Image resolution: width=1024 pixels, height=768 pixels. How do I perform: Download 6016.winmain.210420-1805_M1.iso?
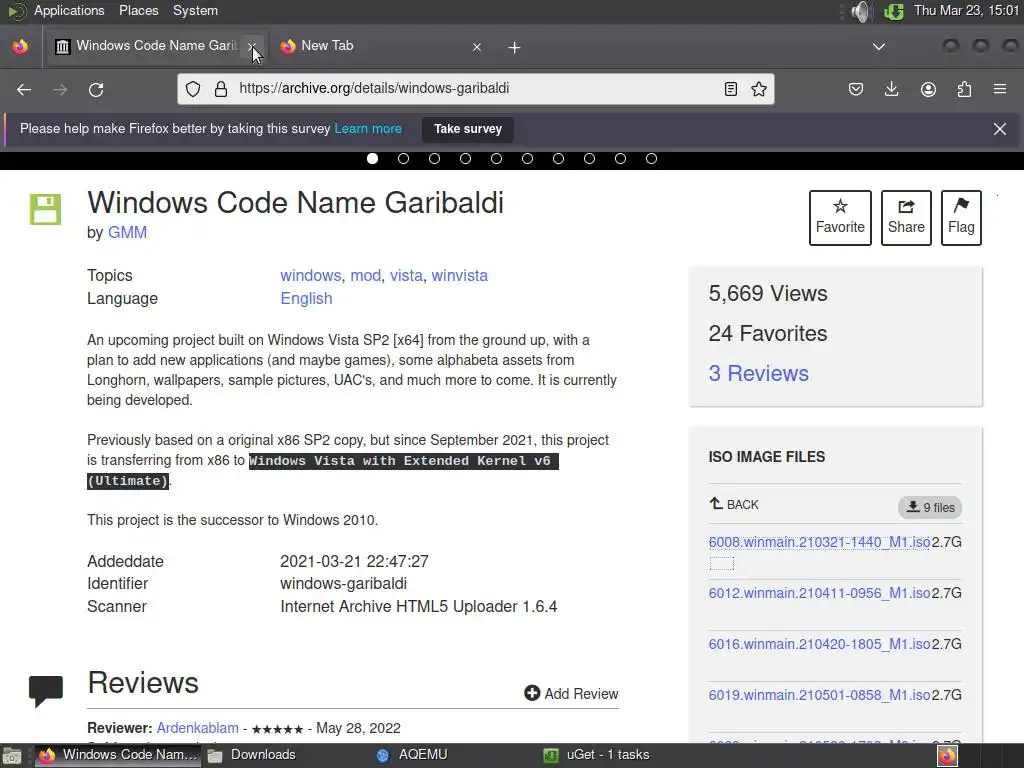click(x=820, y=644)
